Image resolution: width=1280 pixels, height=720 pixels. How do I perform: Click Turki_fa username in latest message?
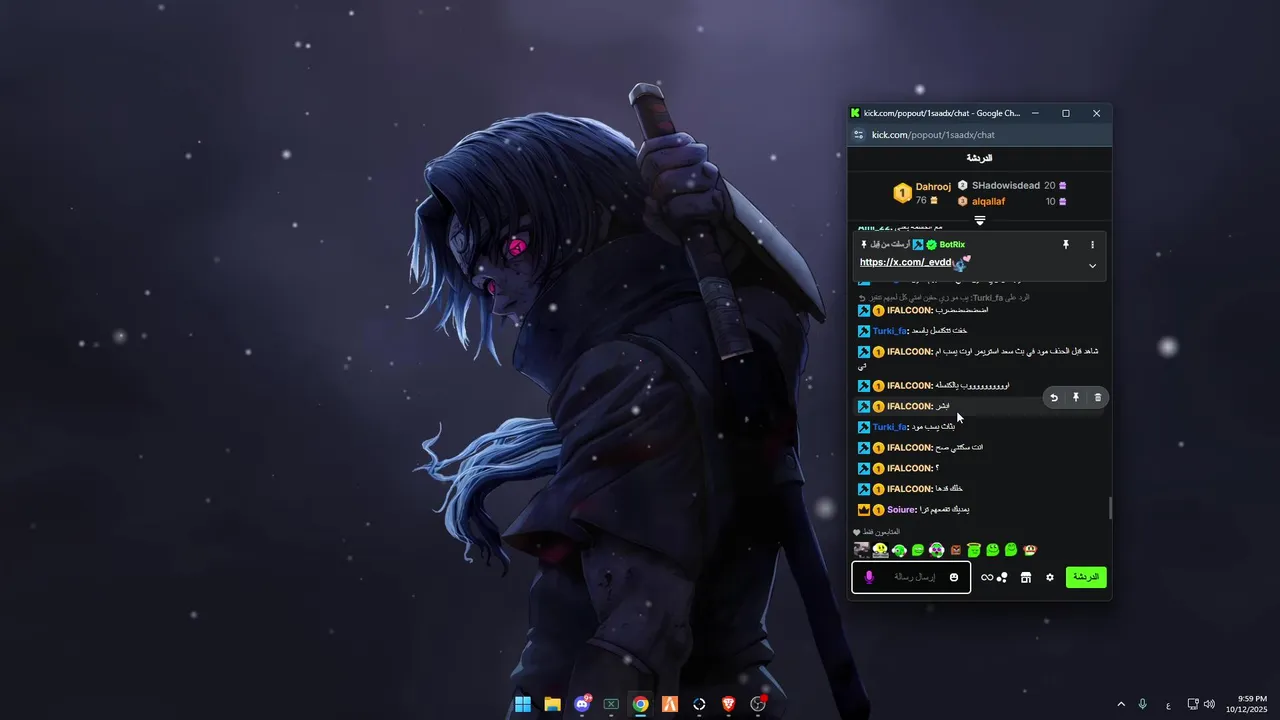(889, 427)
